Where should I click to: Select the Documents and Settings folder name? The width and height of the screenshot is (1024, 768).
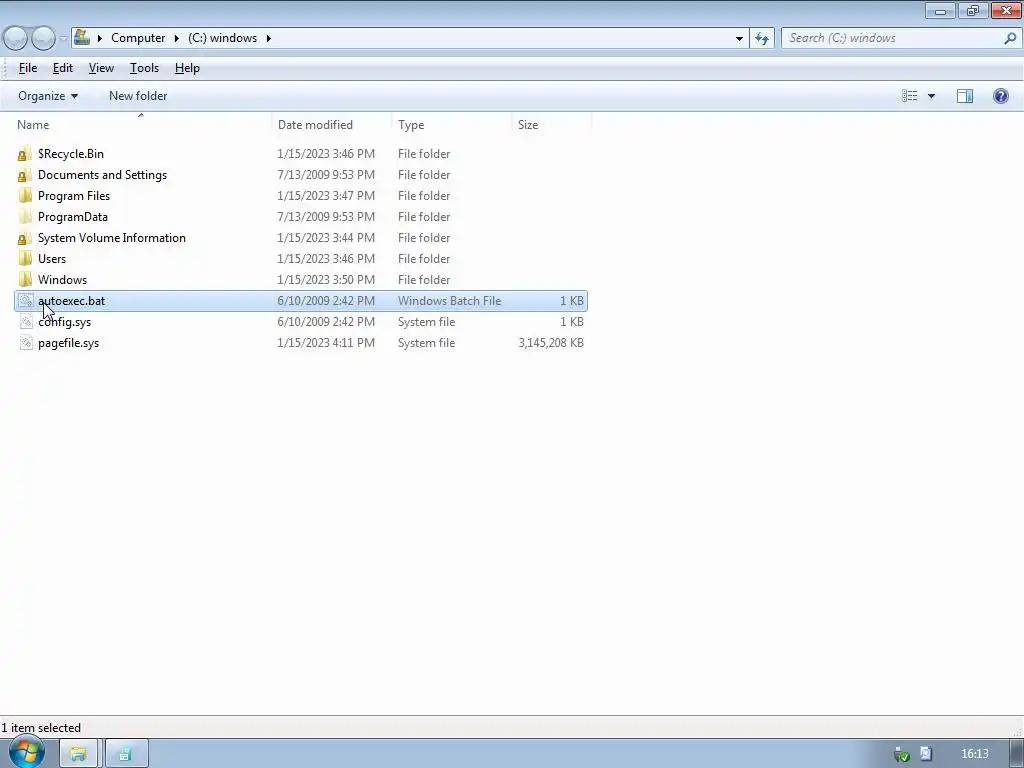click(x=103, y=175)
